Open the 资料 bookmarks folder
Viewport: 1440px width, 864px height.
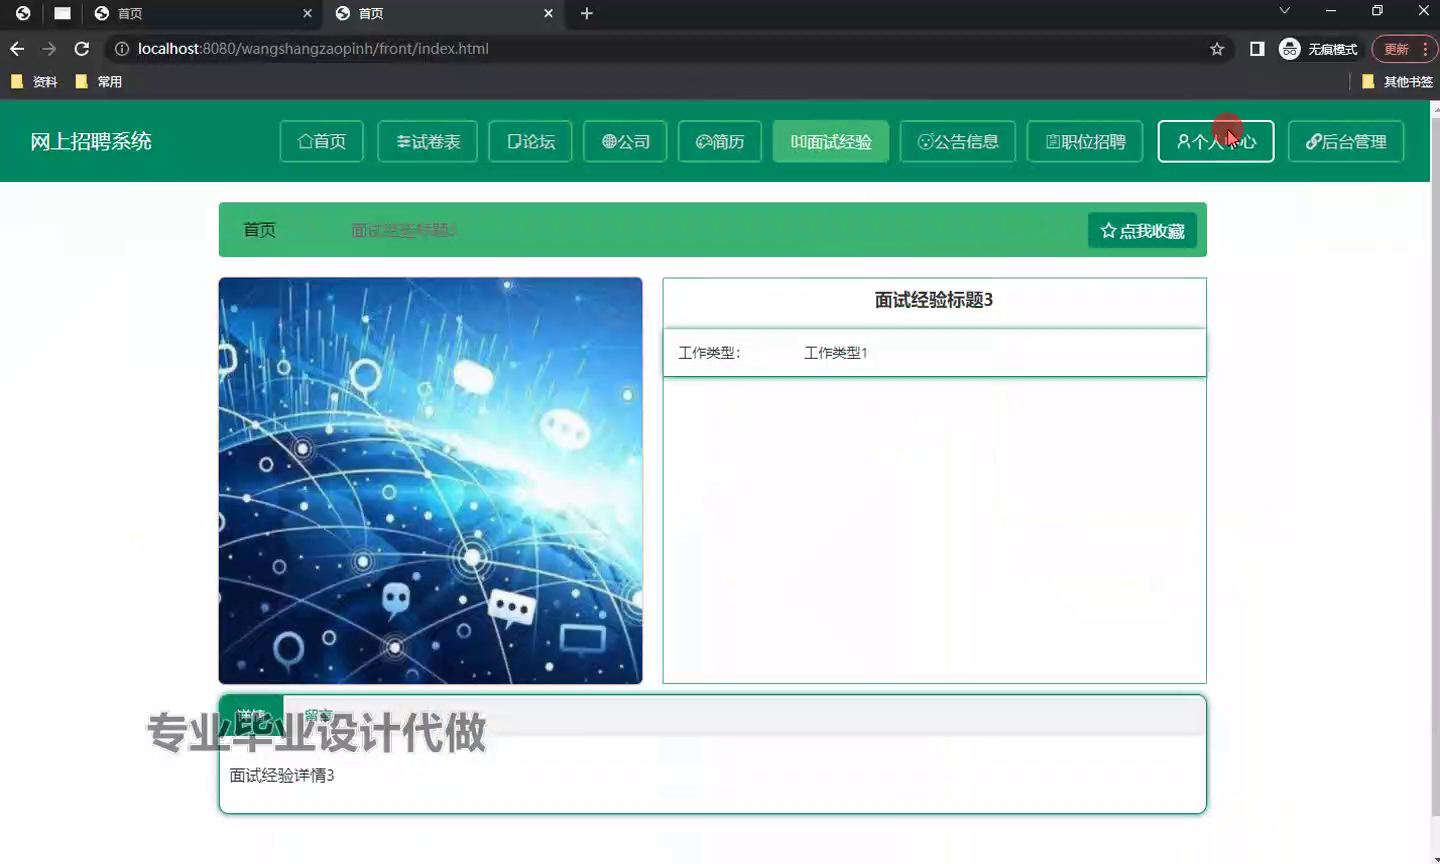click(34, 82)
